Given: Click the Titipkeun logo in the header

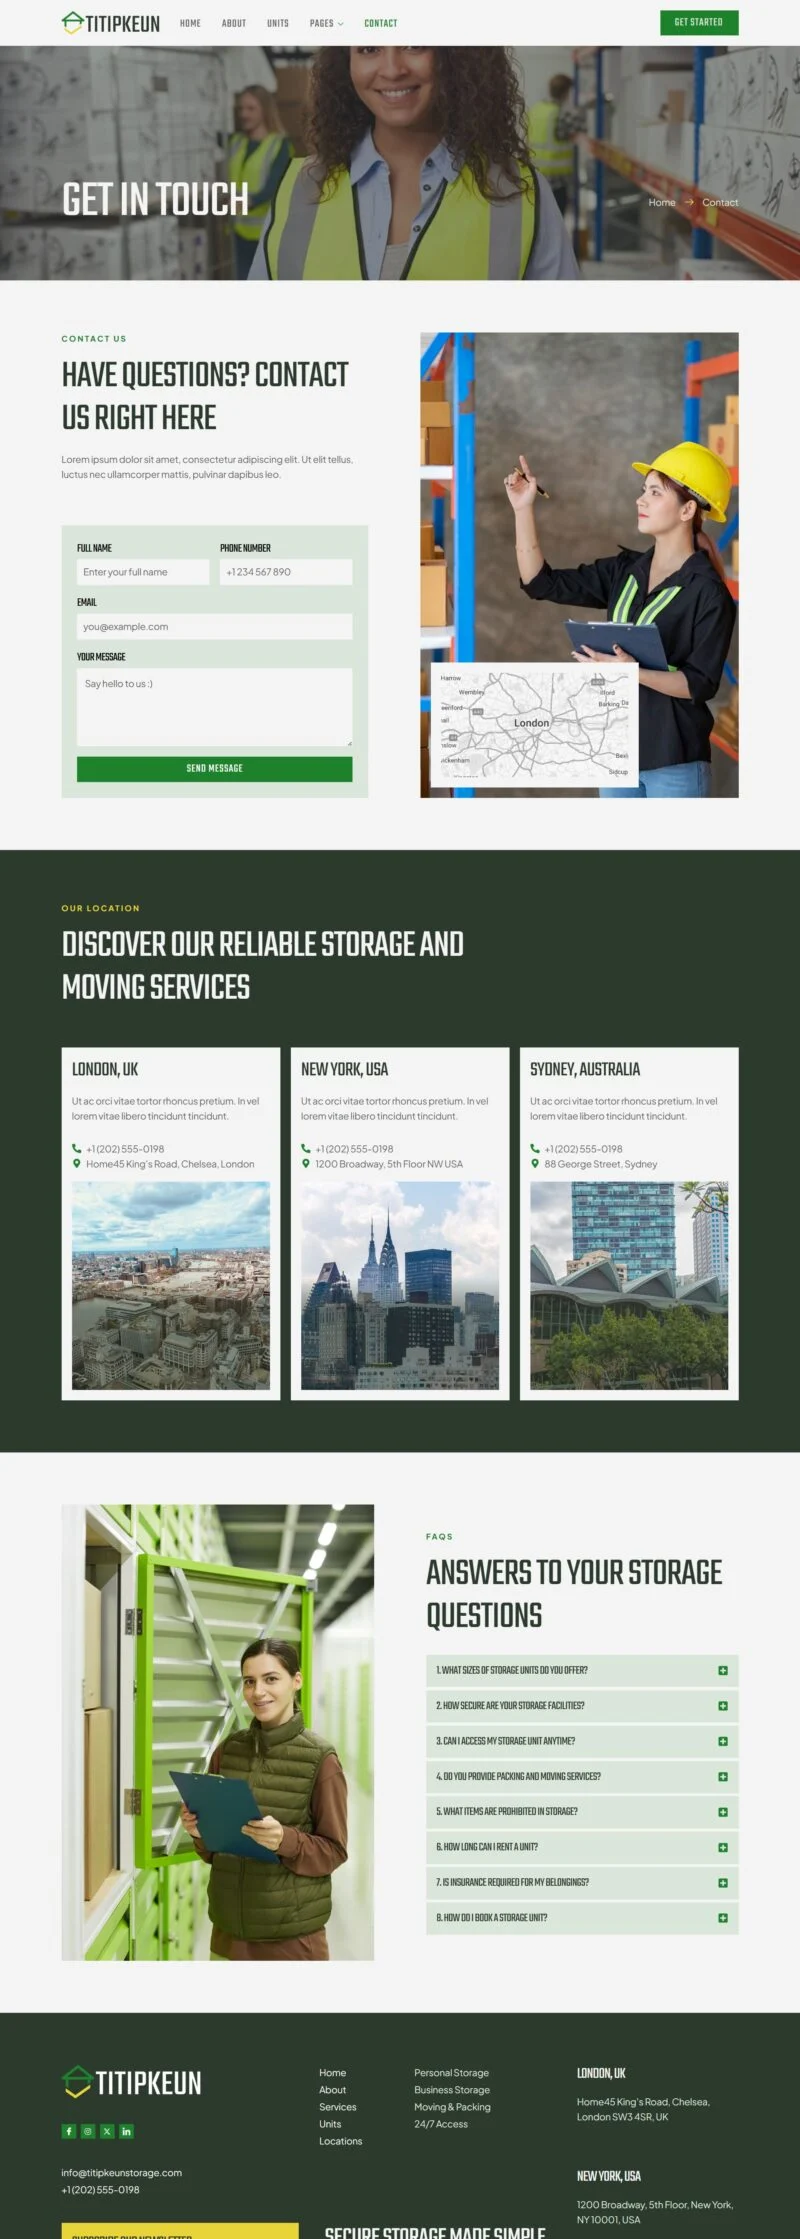Looking at the screenshot, I should click(x=111, y=23).
